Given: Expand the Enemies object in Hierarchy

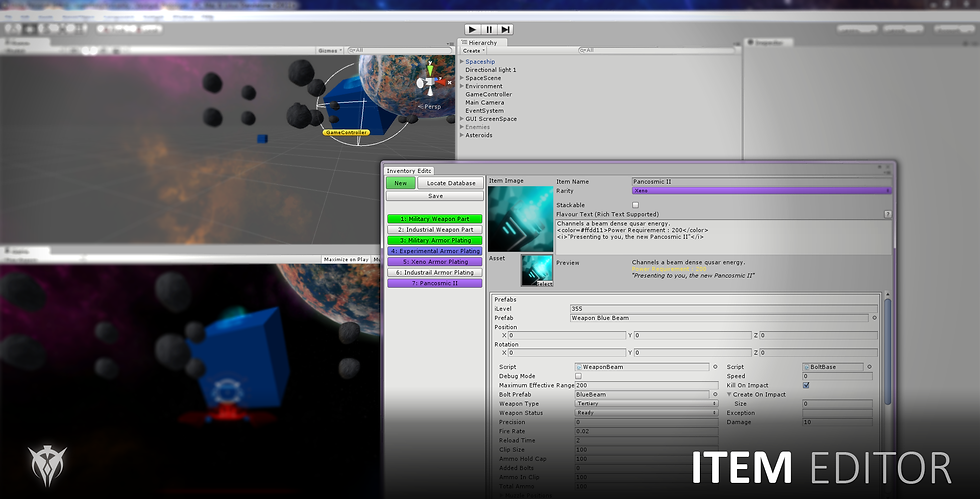Looking at the screenshot, I should [462, 127].
